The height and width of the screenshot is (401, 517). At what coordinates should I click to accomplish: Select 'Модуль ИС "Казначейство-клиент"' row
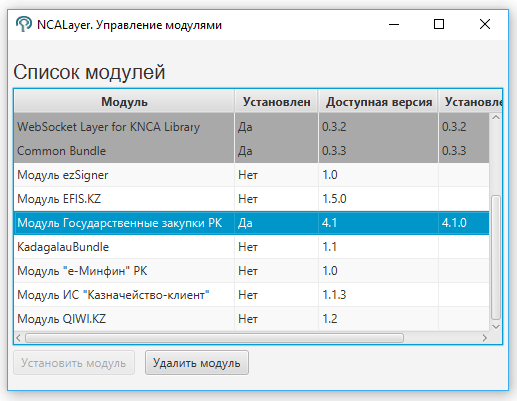point(252,295)
